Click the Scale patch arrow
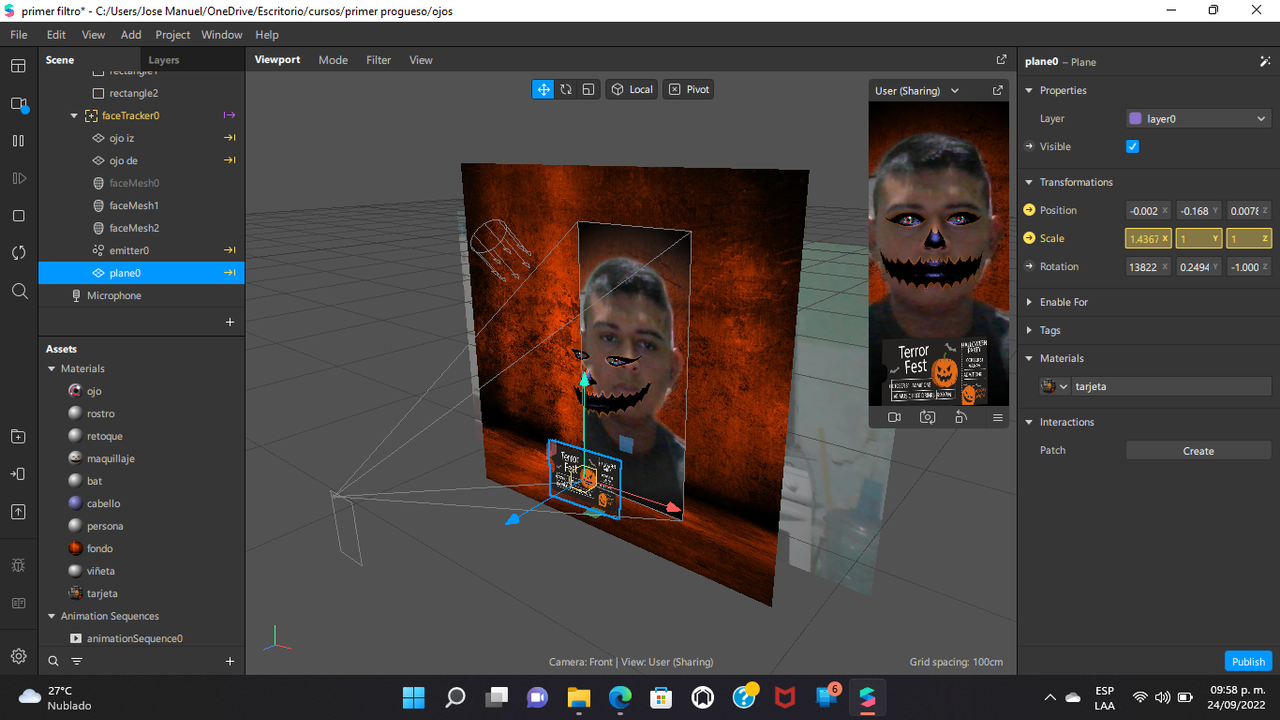 (x=1030, y=238)
